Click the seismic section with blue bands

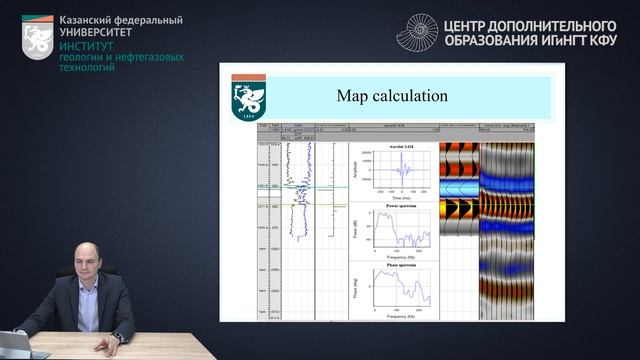pos(507,231)
